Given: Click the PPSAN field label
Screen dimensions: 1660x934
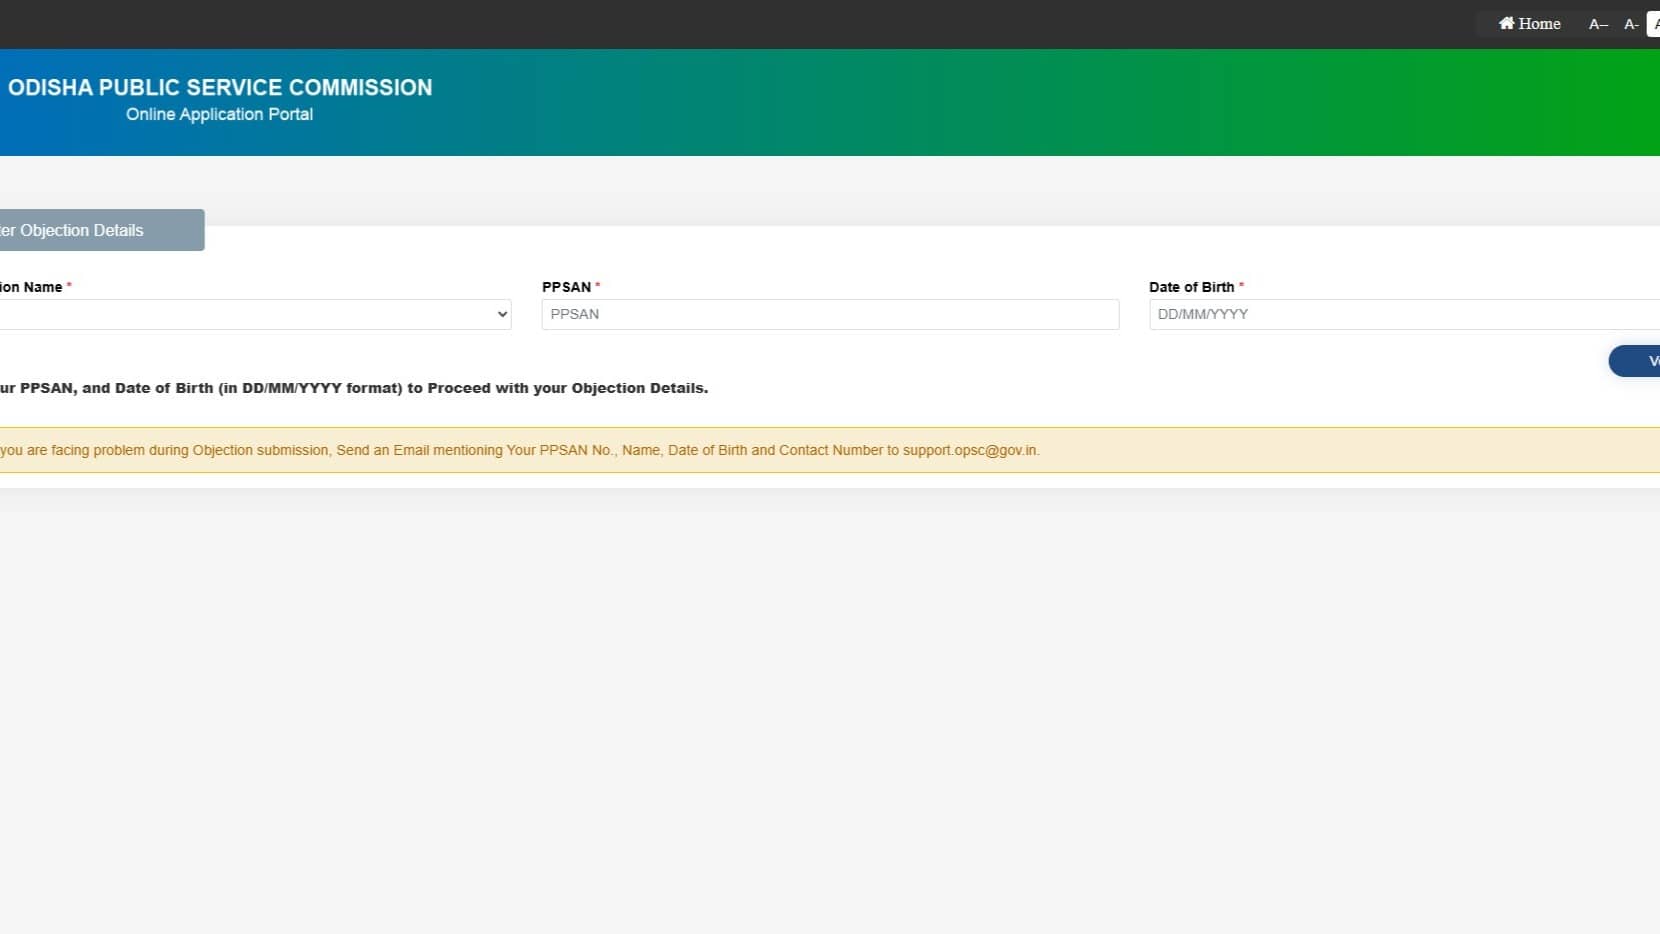Looking at the screenshot, I should [566, 287].
